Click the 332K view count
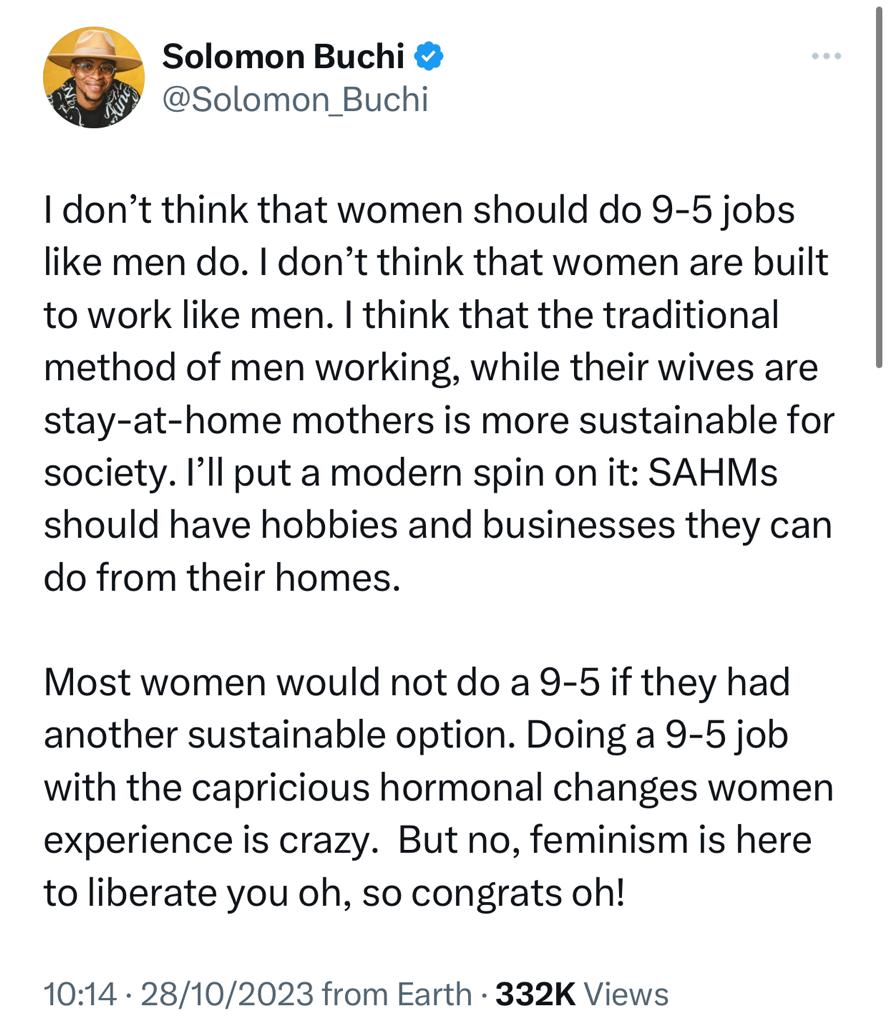 [535, 993]
